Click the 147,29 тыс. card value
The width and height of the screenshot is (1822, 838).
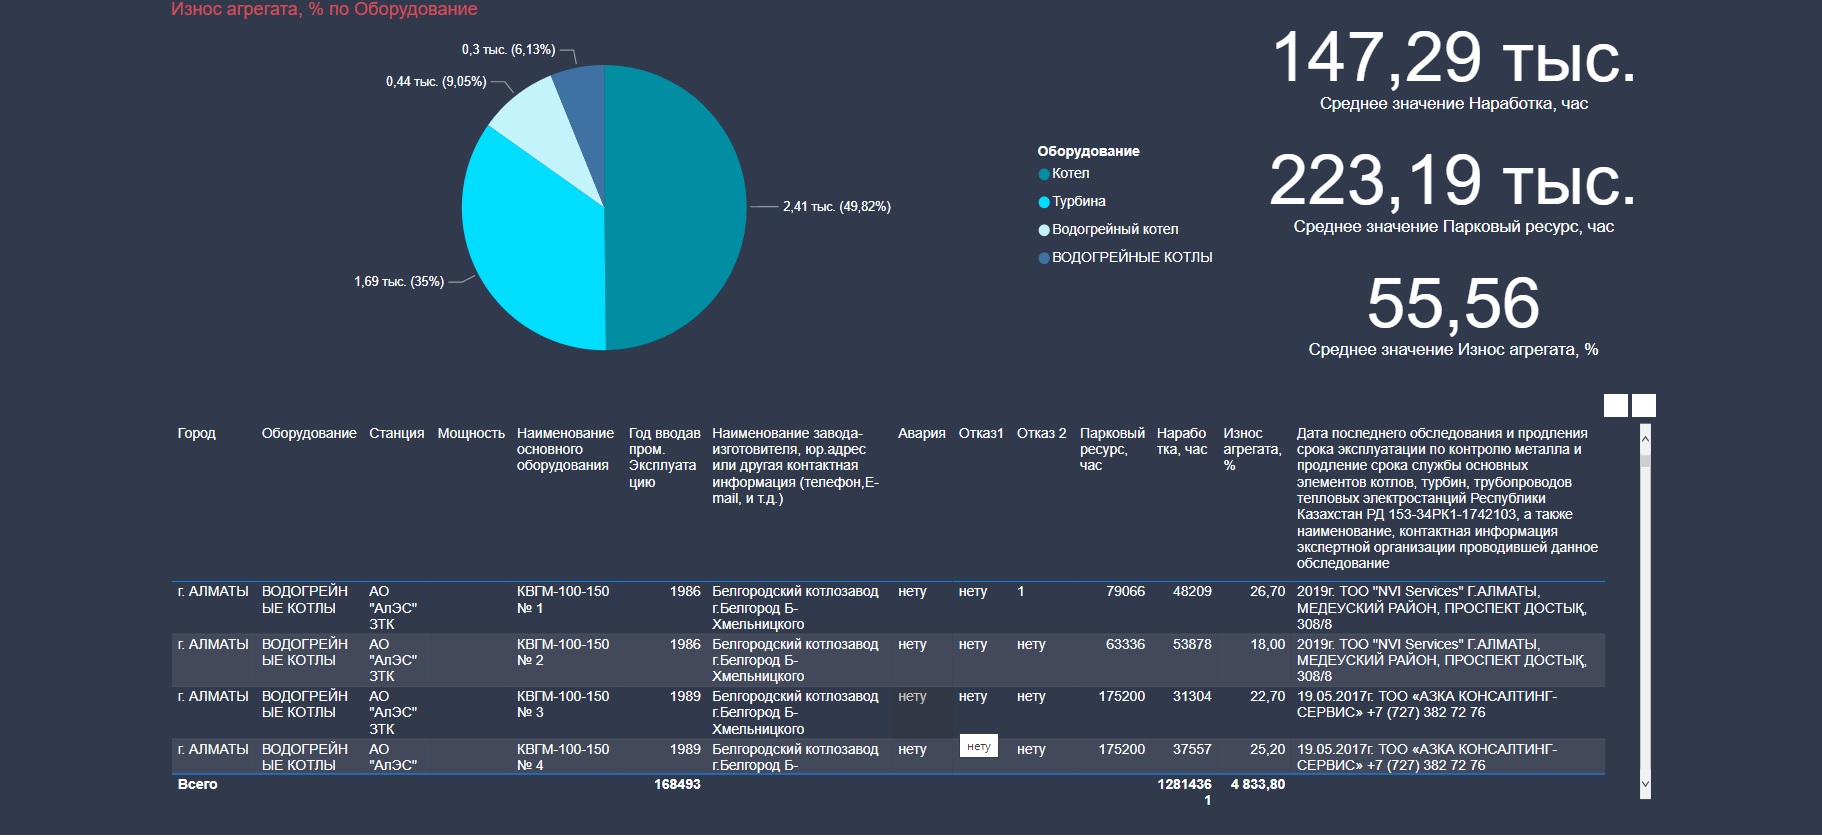click(x=1453, y=57)
